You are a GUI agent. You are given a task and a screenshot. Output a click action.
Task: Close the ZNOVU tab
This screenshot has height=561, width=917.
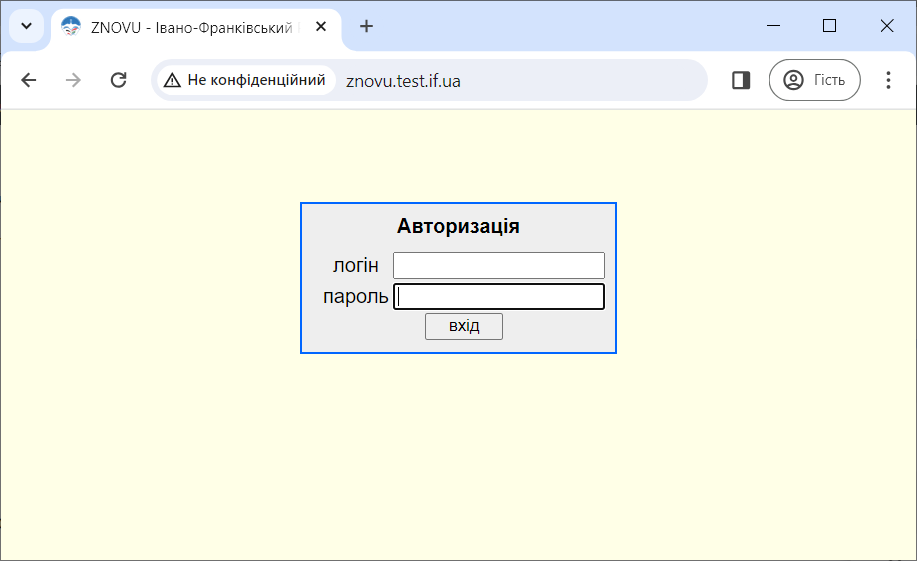pos(321,27)
